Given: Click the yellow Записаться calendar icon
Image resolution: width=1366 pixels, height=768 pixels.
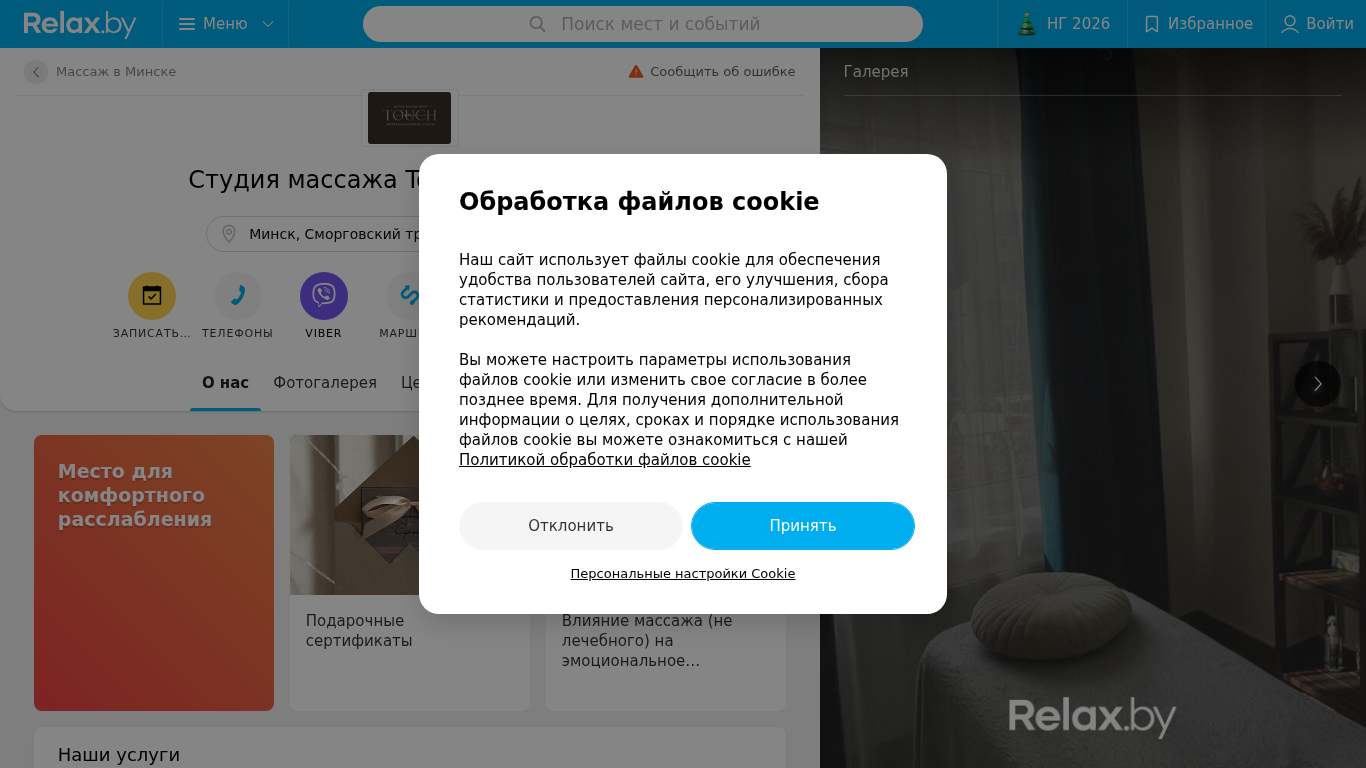Looking at the screenshot, I should (152, 296).
